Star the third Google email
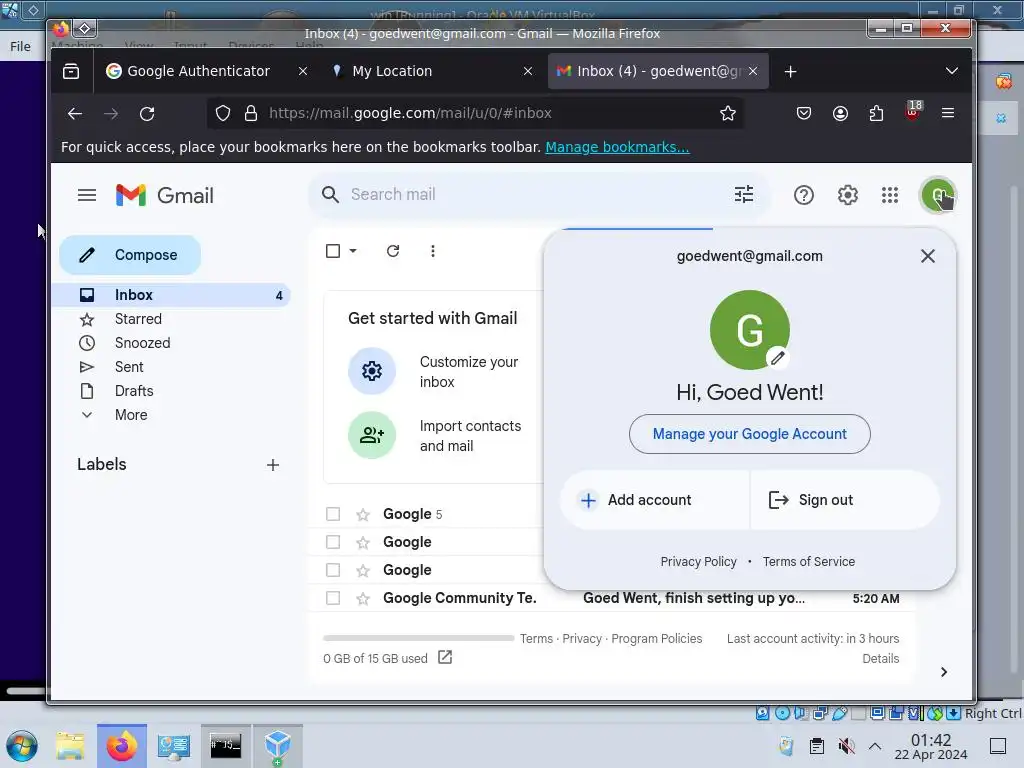1024x768 pixels. tap(363, 571)
